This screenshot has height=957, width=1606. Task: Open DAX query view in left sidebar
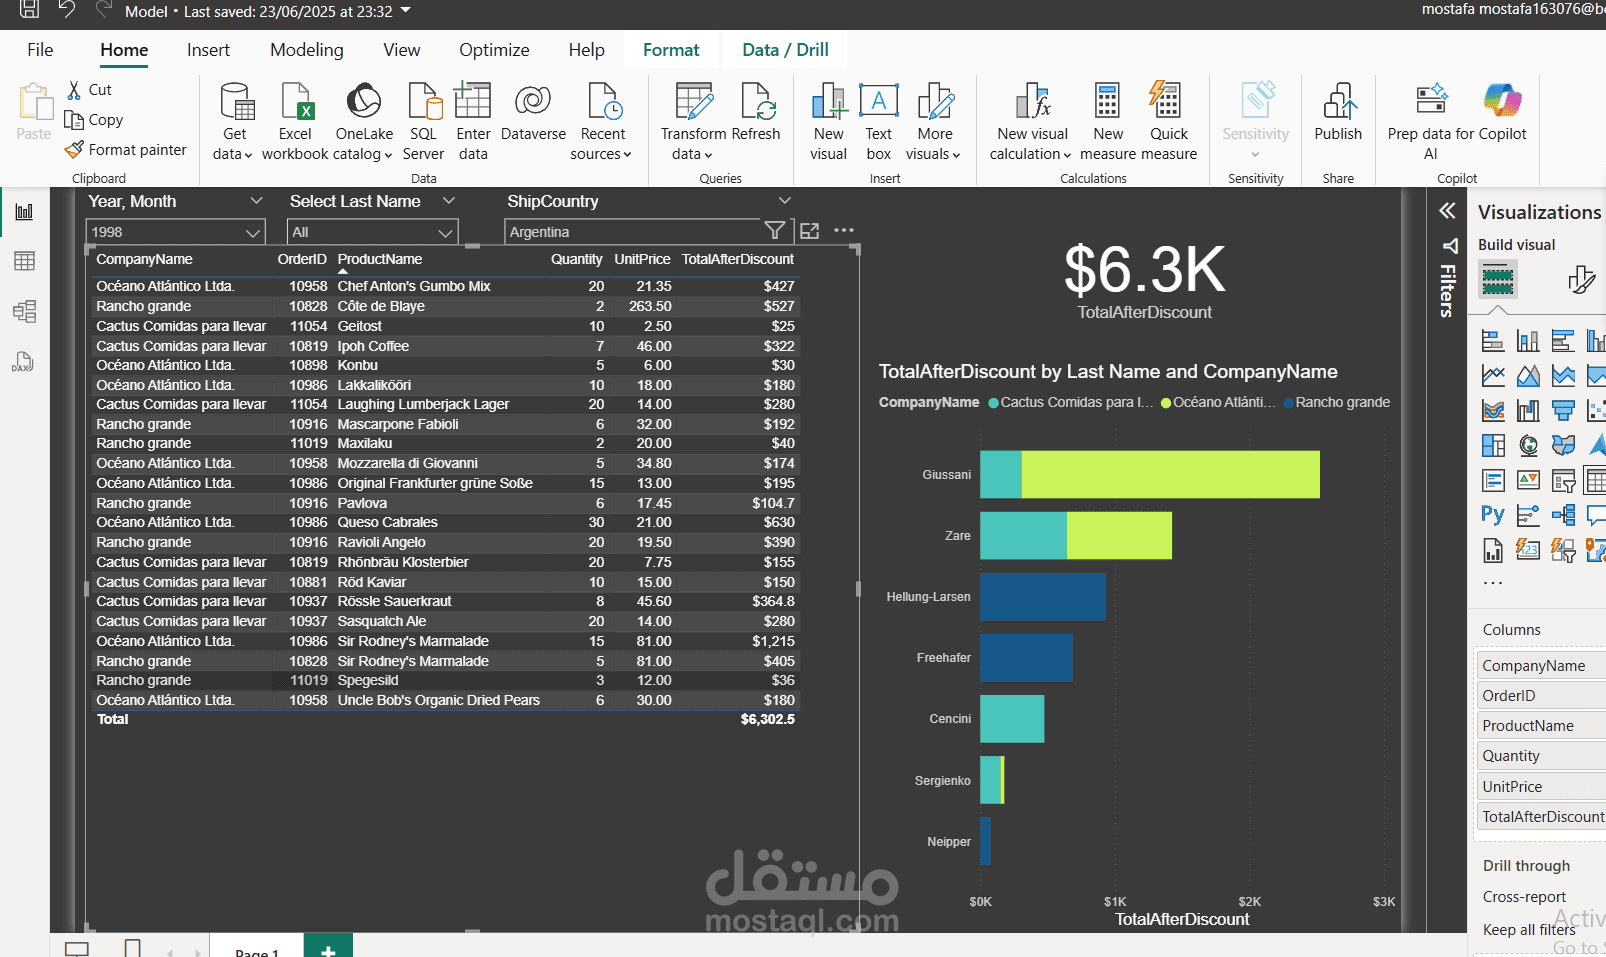[x=24, y=362]
